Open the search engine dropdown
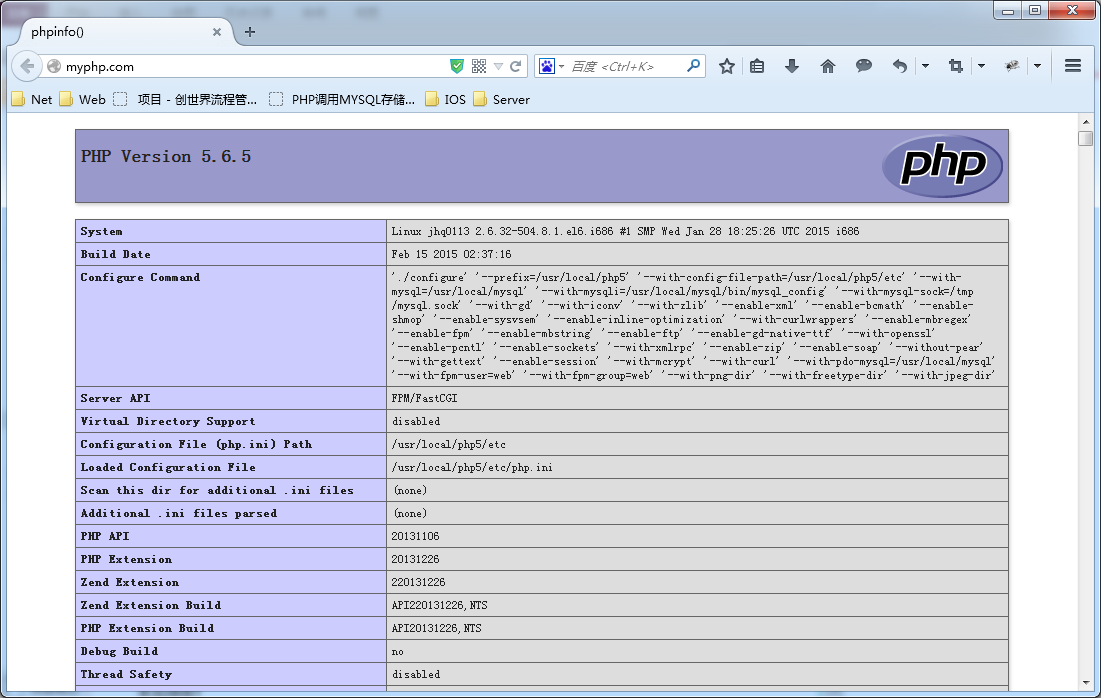 (560, 65)
